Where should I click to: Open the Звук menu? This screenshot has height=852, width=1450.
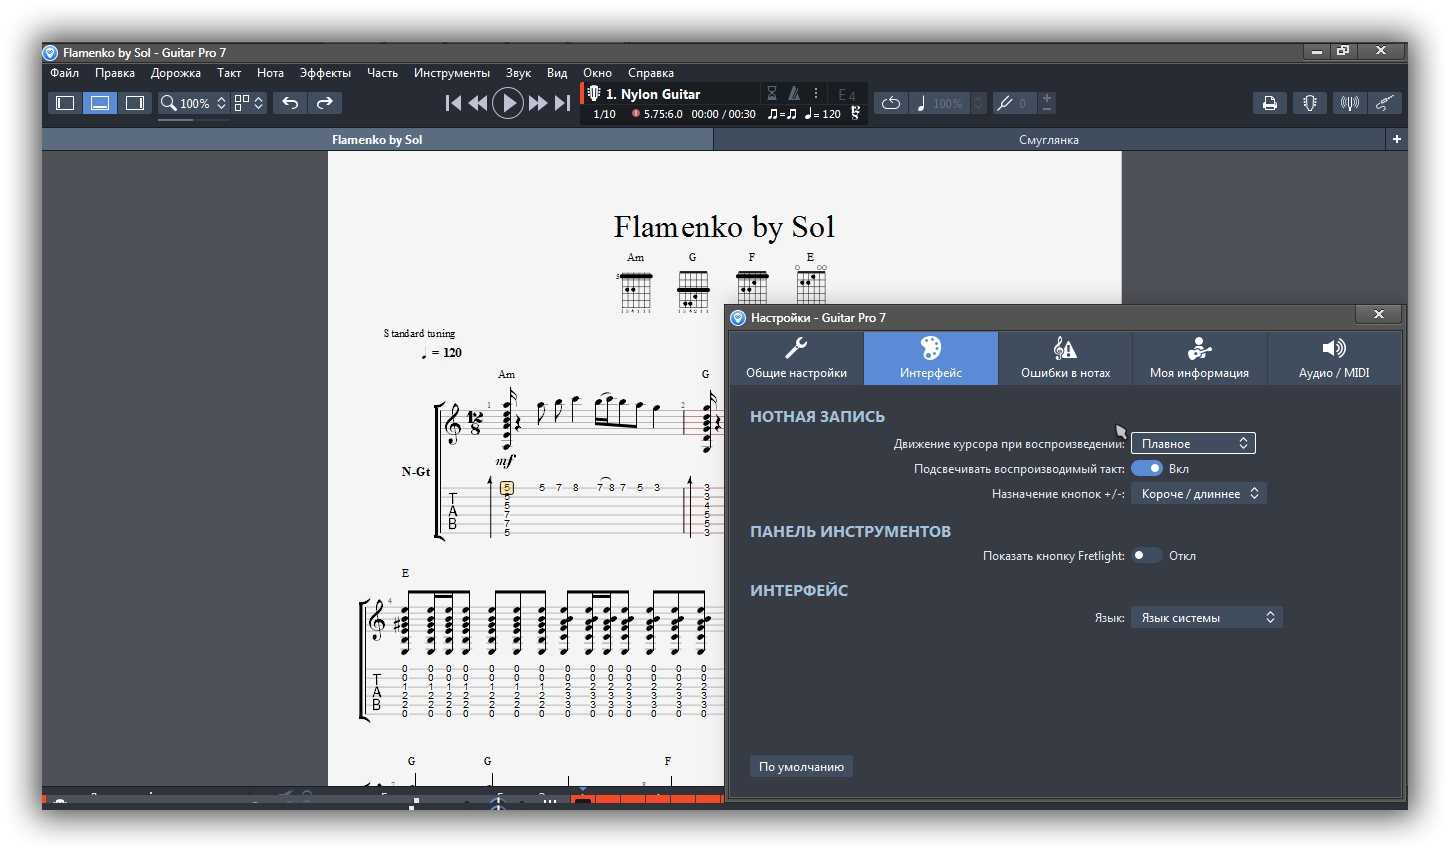click(x=518, y=73)
